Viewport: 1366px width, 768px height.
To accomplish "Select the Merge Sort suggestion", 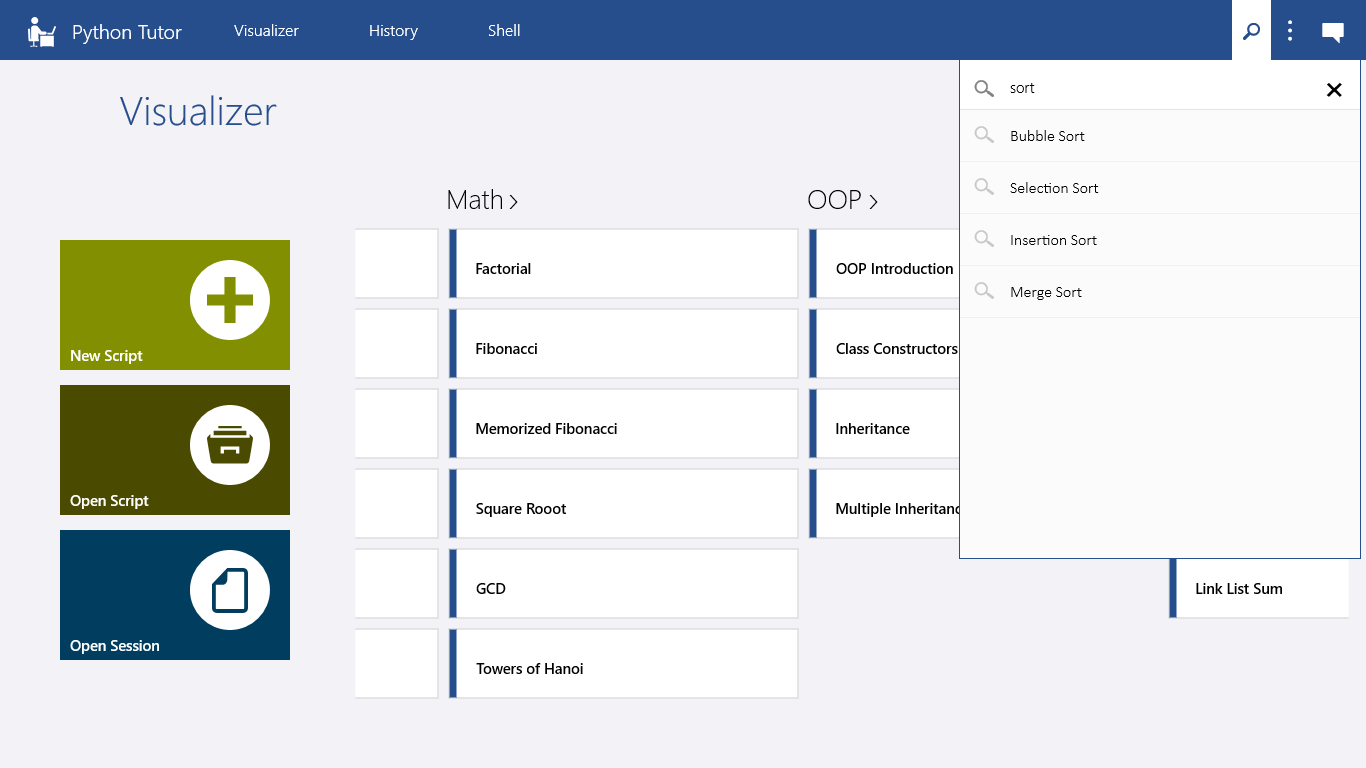I will (1160, 292).
